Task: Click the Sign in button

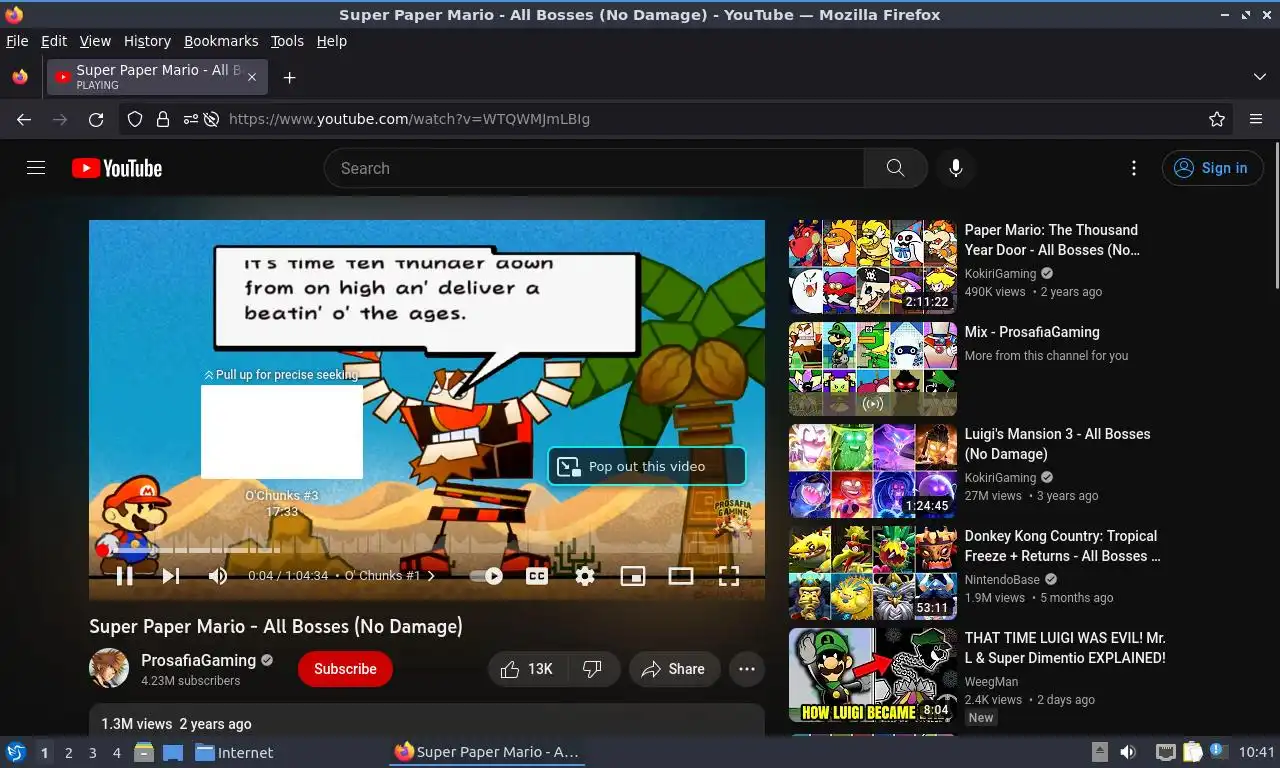Action: 1212,168
